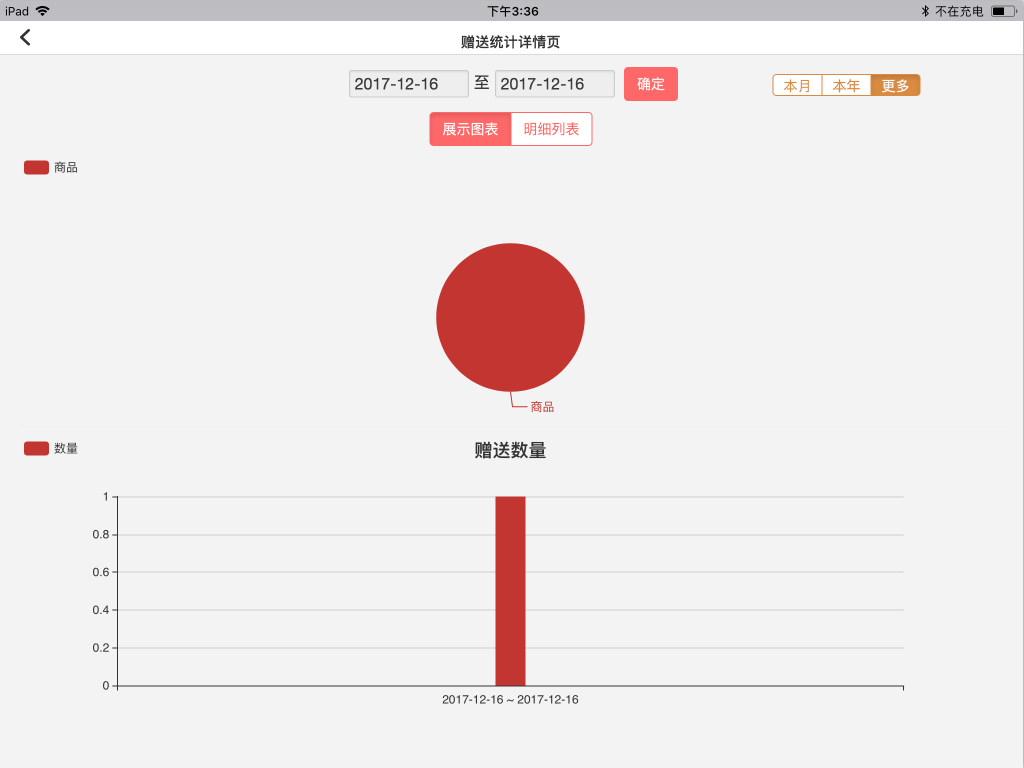Click the 赠送数量 chart title

click(x=510, y=450)
